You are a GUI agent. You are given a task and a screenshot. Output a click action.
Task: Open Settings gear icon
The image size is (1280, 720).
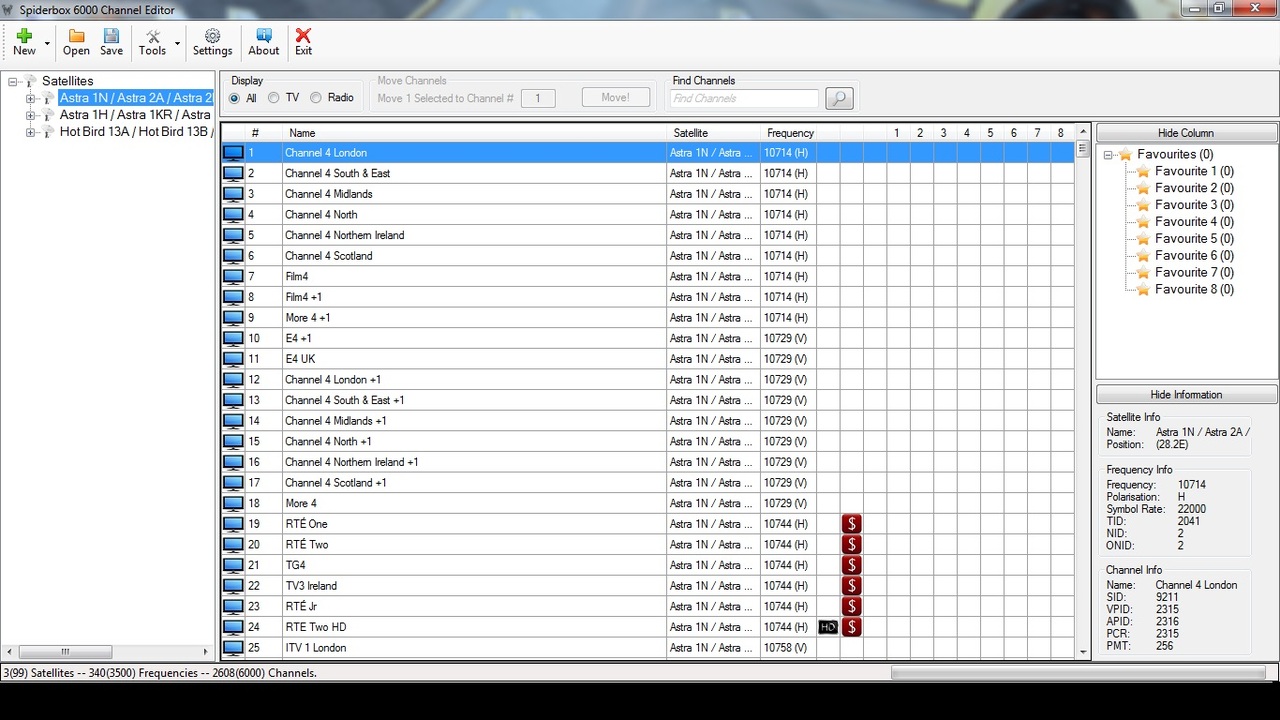click(212, 37)
